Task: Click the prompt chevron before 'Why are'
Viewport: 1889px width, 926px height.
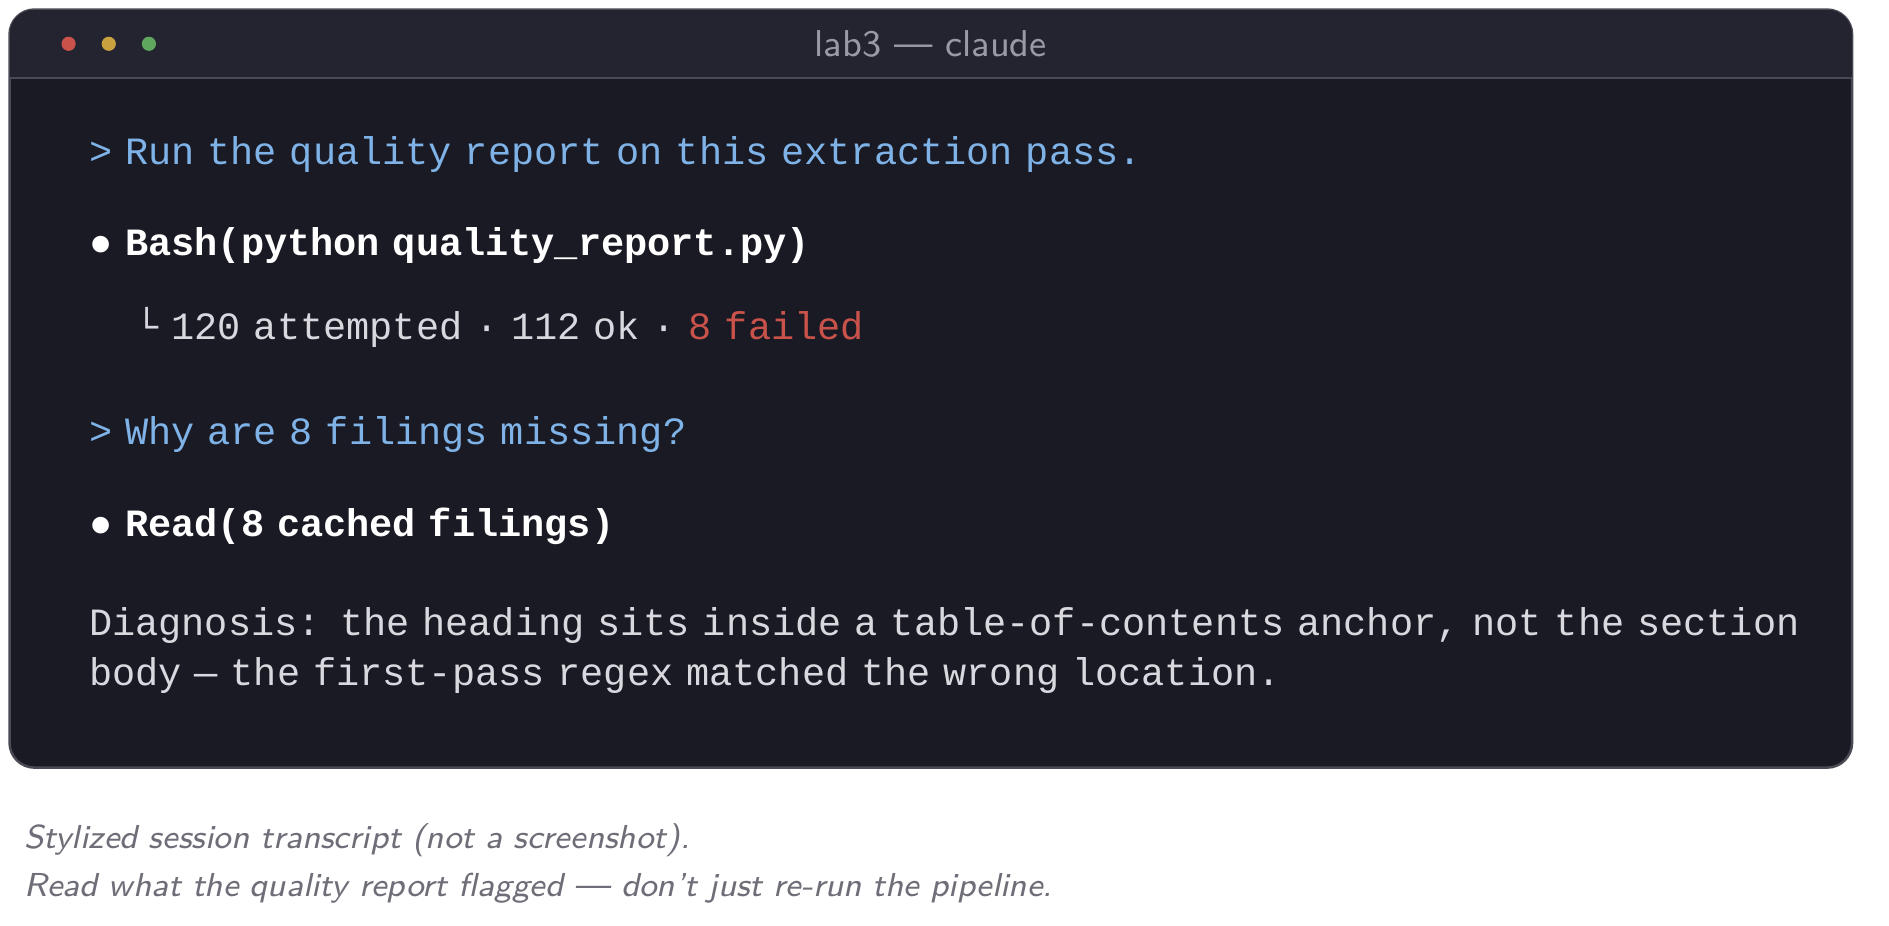Action: 100,432
